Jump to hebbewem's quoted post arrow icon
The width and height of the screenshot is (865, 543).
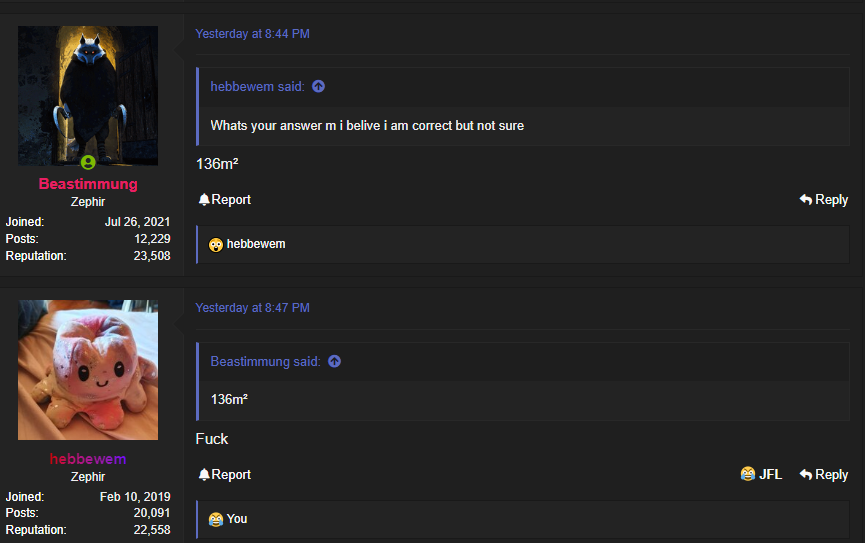point(318,87)
